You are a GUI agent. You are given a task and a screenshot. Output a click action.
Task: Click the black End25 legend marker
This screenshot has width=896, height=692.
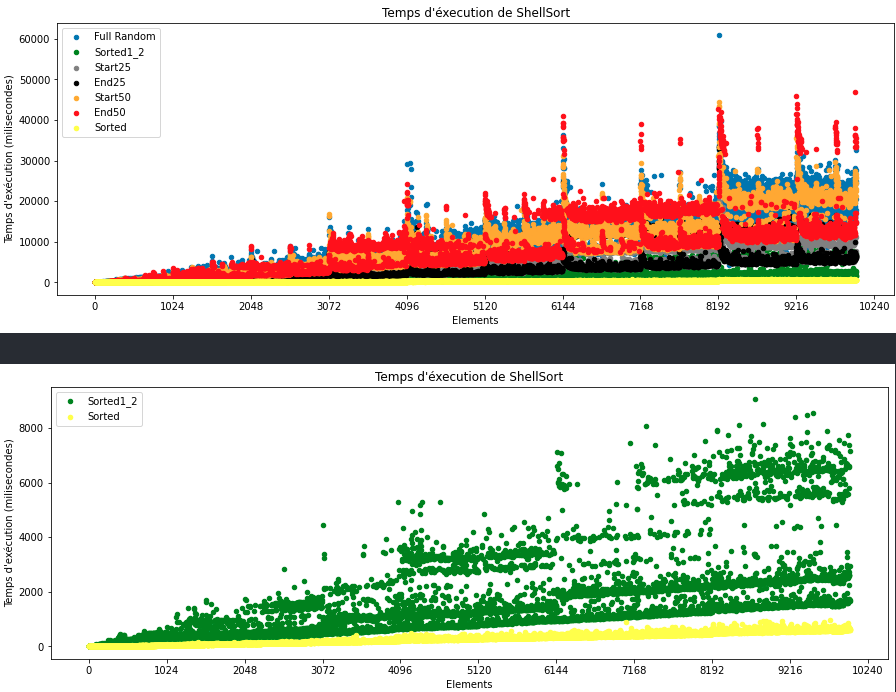pos(77,83)
